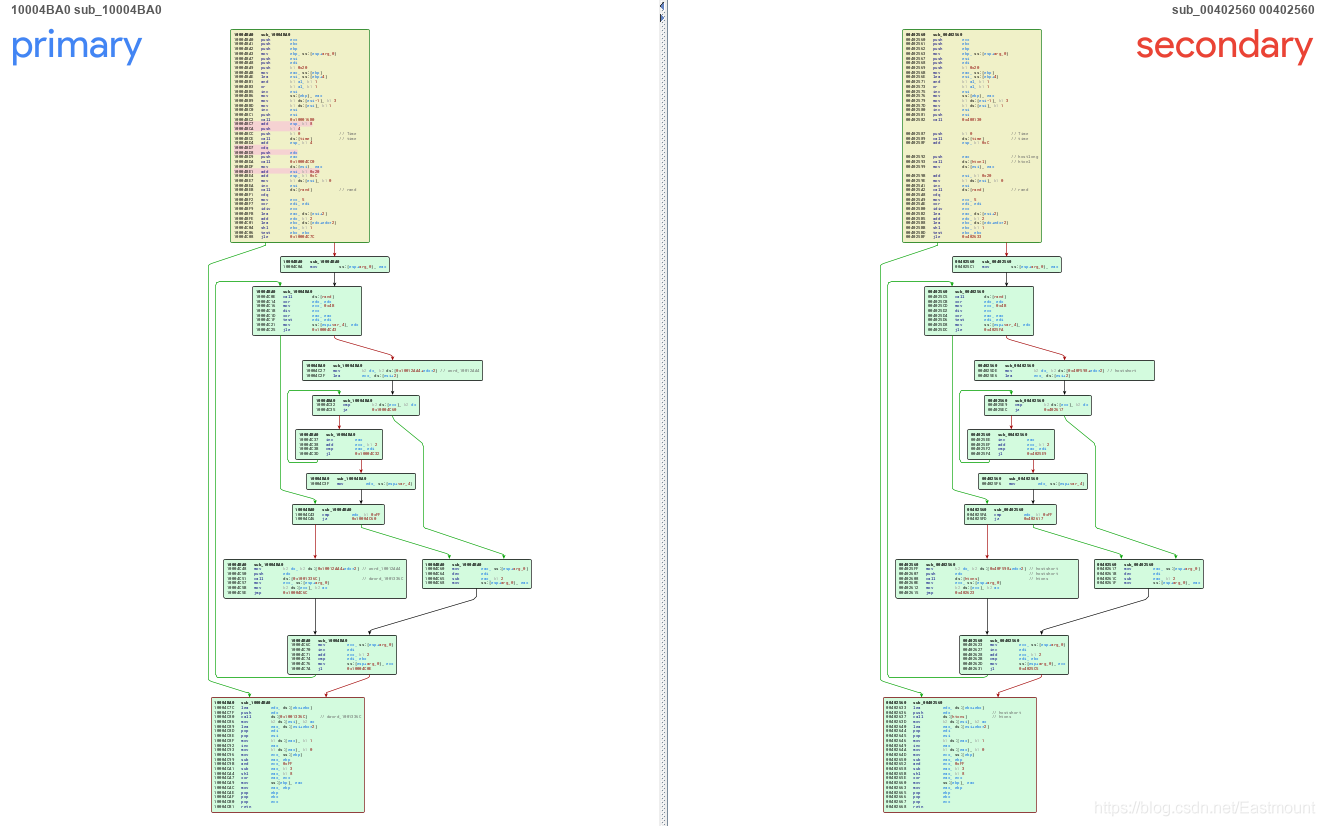Select the yellow entry node in primary graph
Screen dimensions: 1325x826
300,136
